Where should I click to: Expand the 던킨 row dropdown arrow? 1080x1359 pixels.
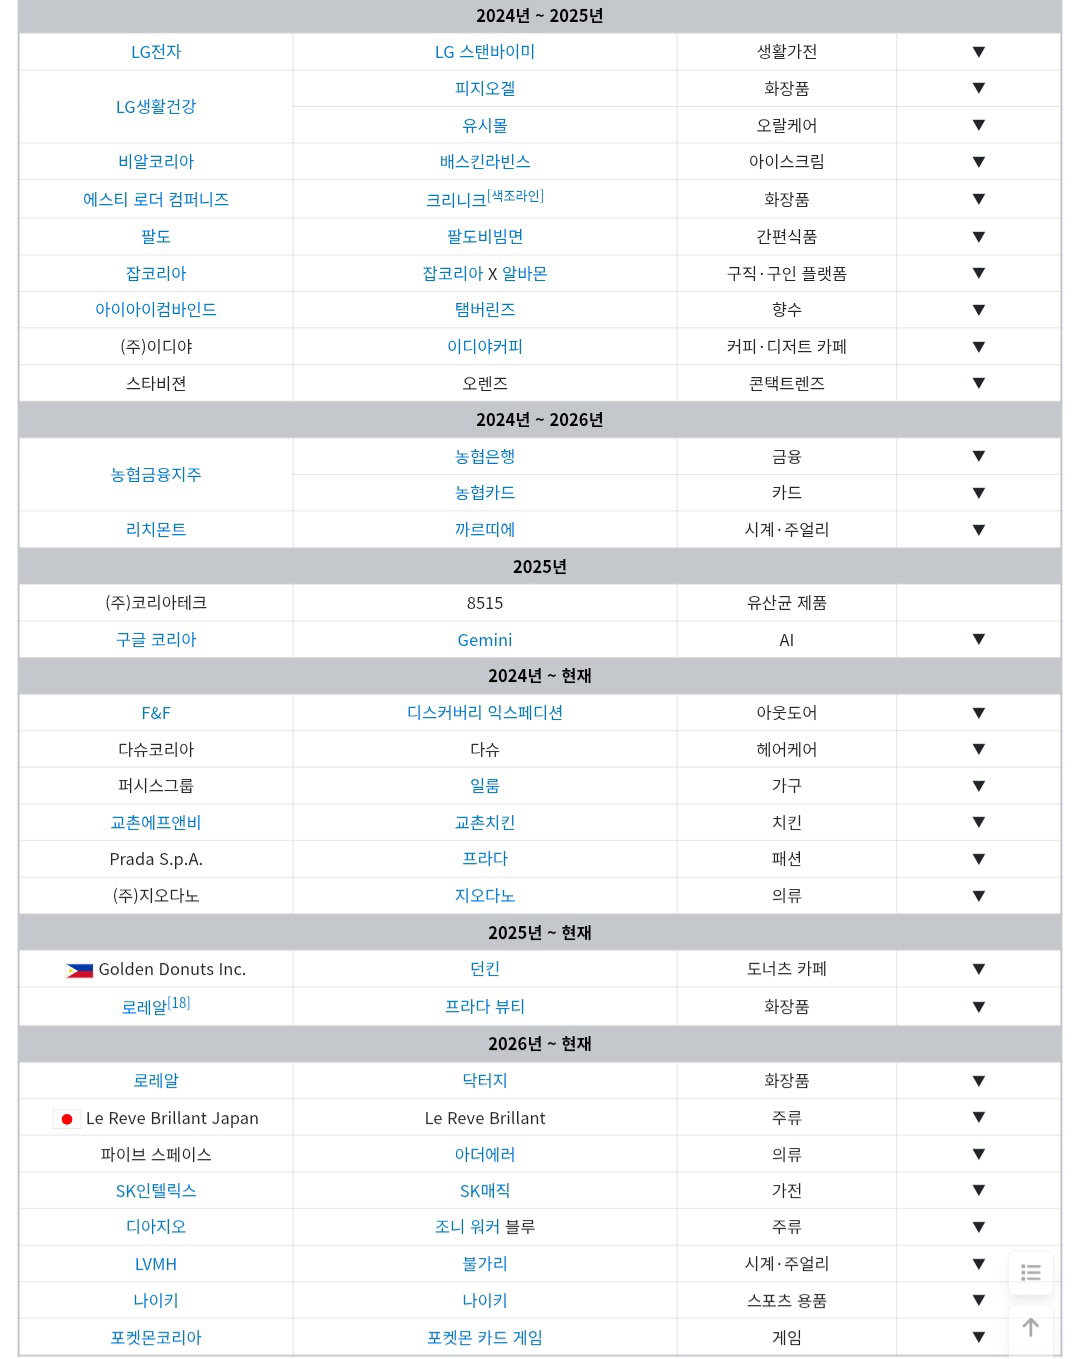[979, 969]
